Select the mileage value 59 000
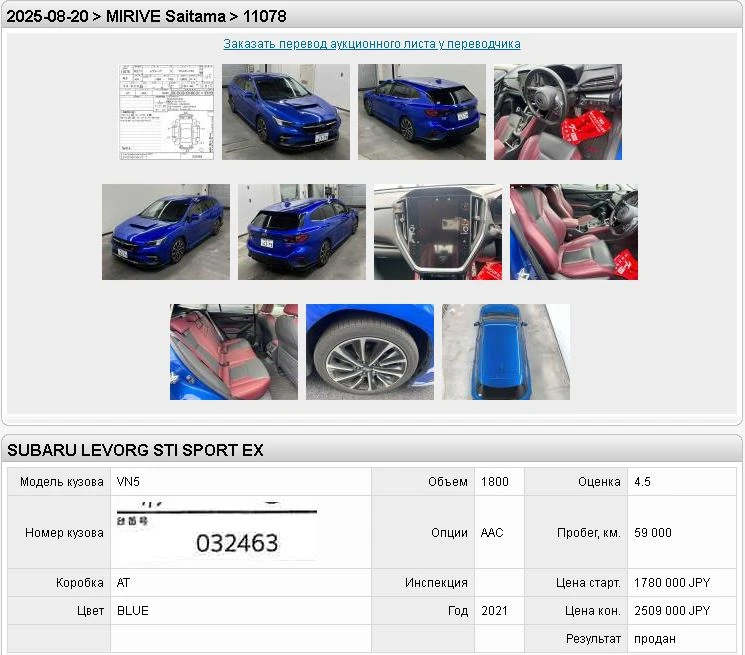 [x=652, y=533]
